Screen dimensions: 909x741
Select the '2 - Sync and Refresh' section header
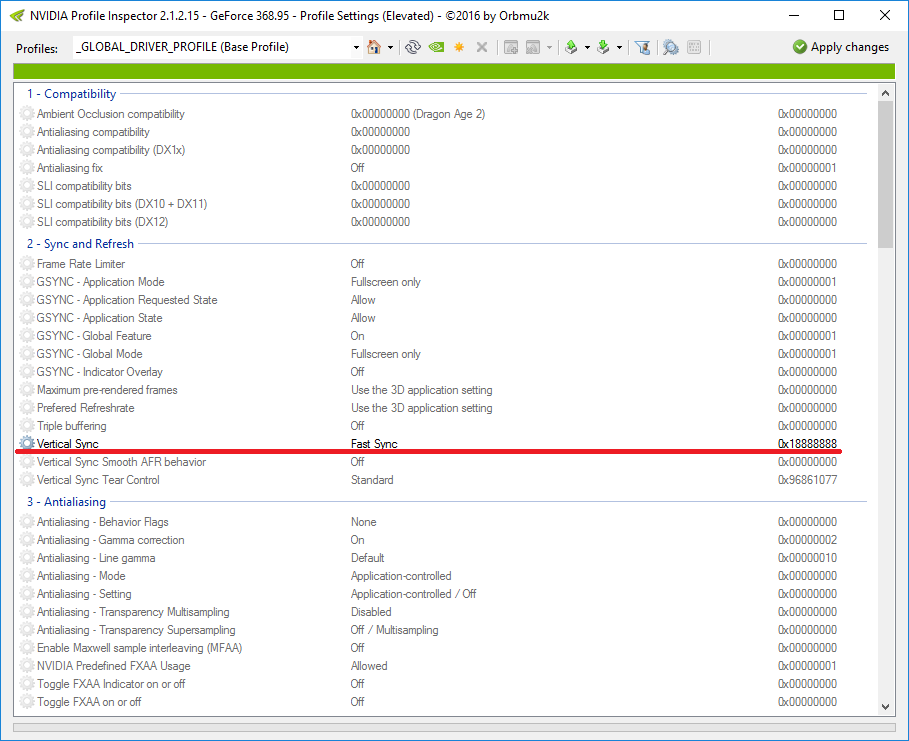point(80,244)
